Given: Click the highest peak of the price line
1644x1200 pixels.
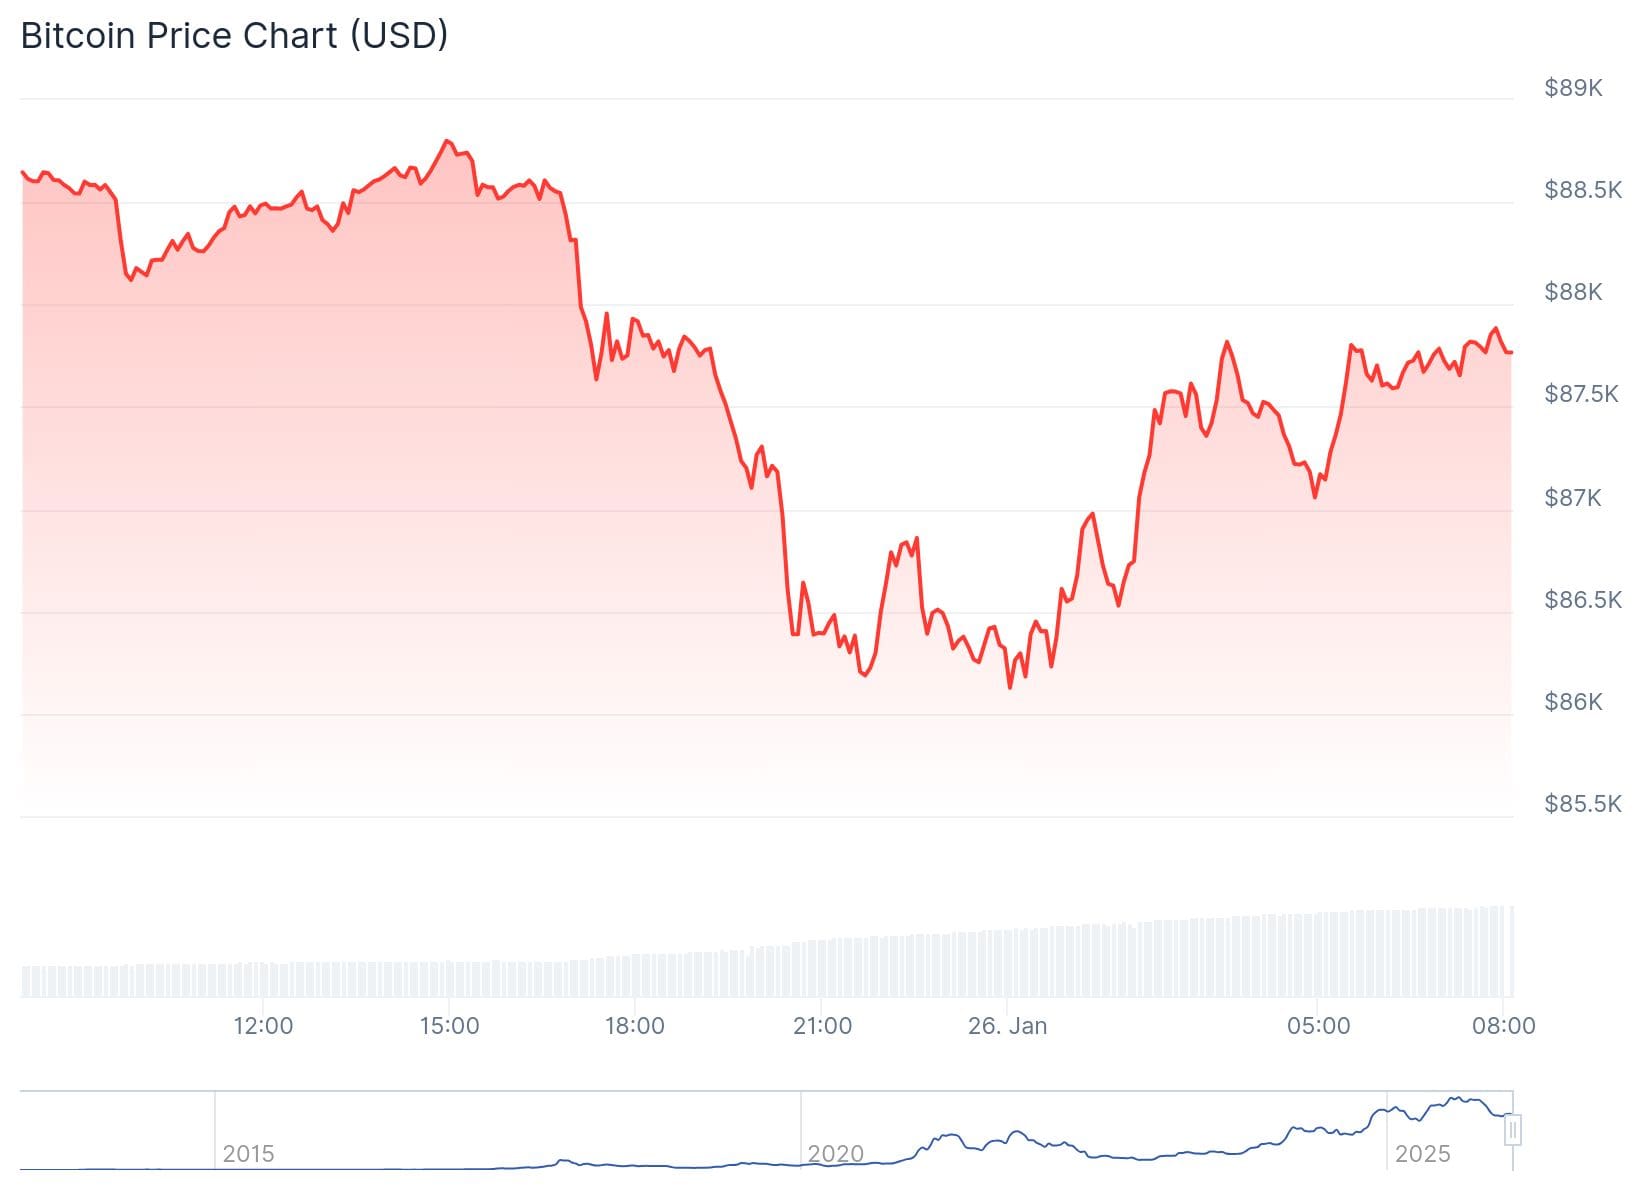Looking at the screenshot, I should [447, 141].
